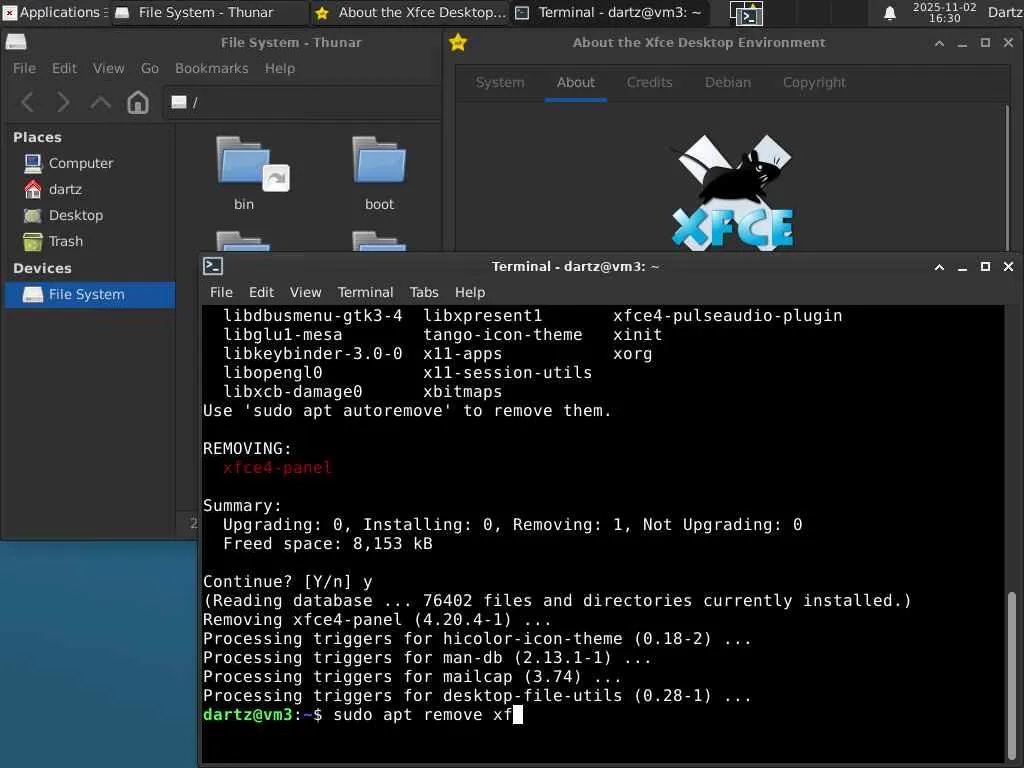The height and width of the screenshot is (768, 1024).
Task: Click the Thunar location path bar
Action: click(x=301, y=103)
